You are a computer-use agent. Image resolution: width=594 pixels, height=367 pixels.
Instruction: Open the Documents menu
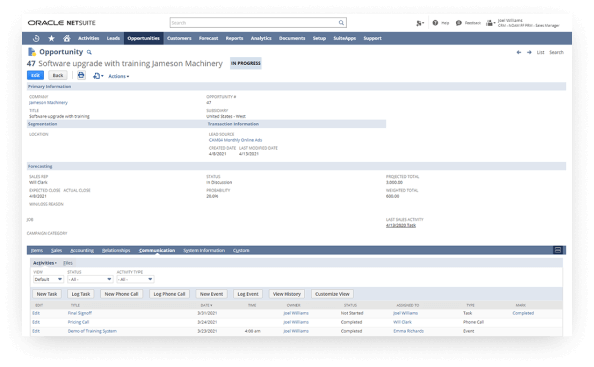tap(292, 38)
